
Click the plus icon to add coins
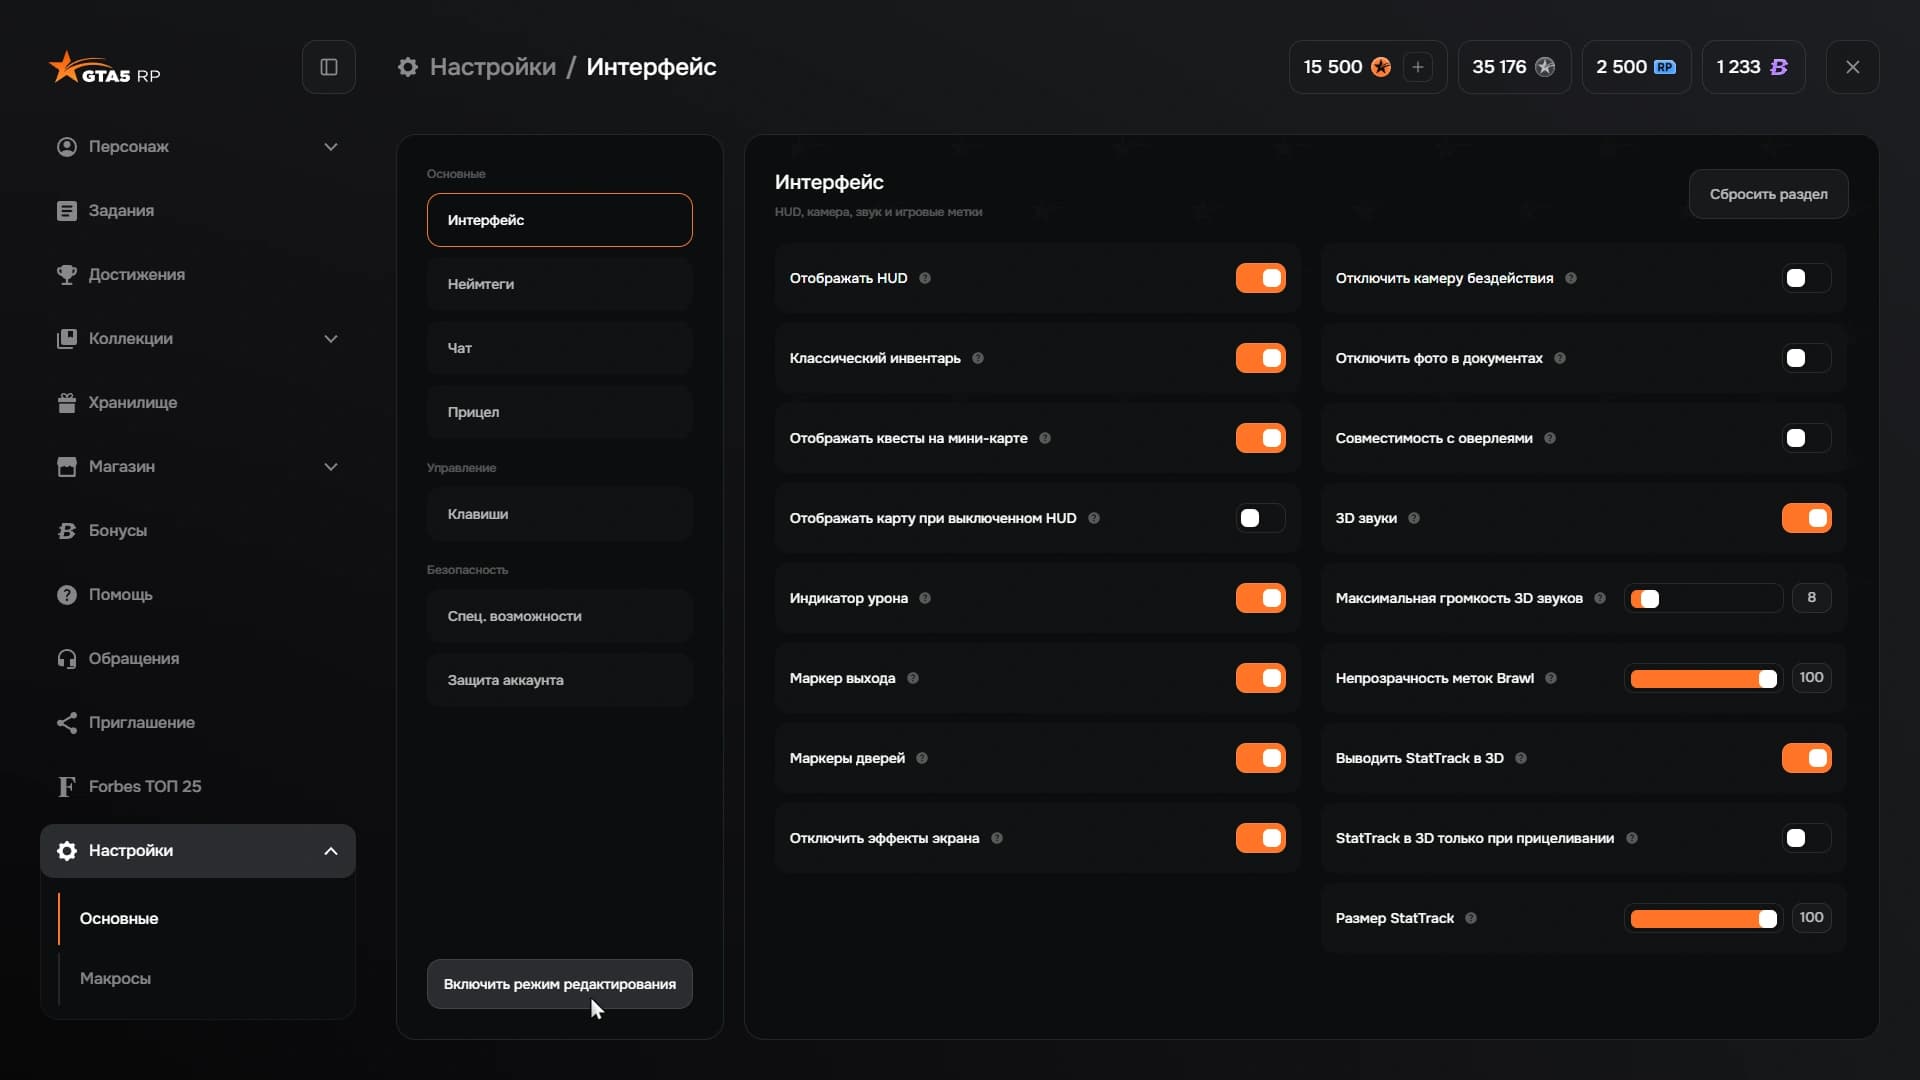click(x=1417, y=67)
